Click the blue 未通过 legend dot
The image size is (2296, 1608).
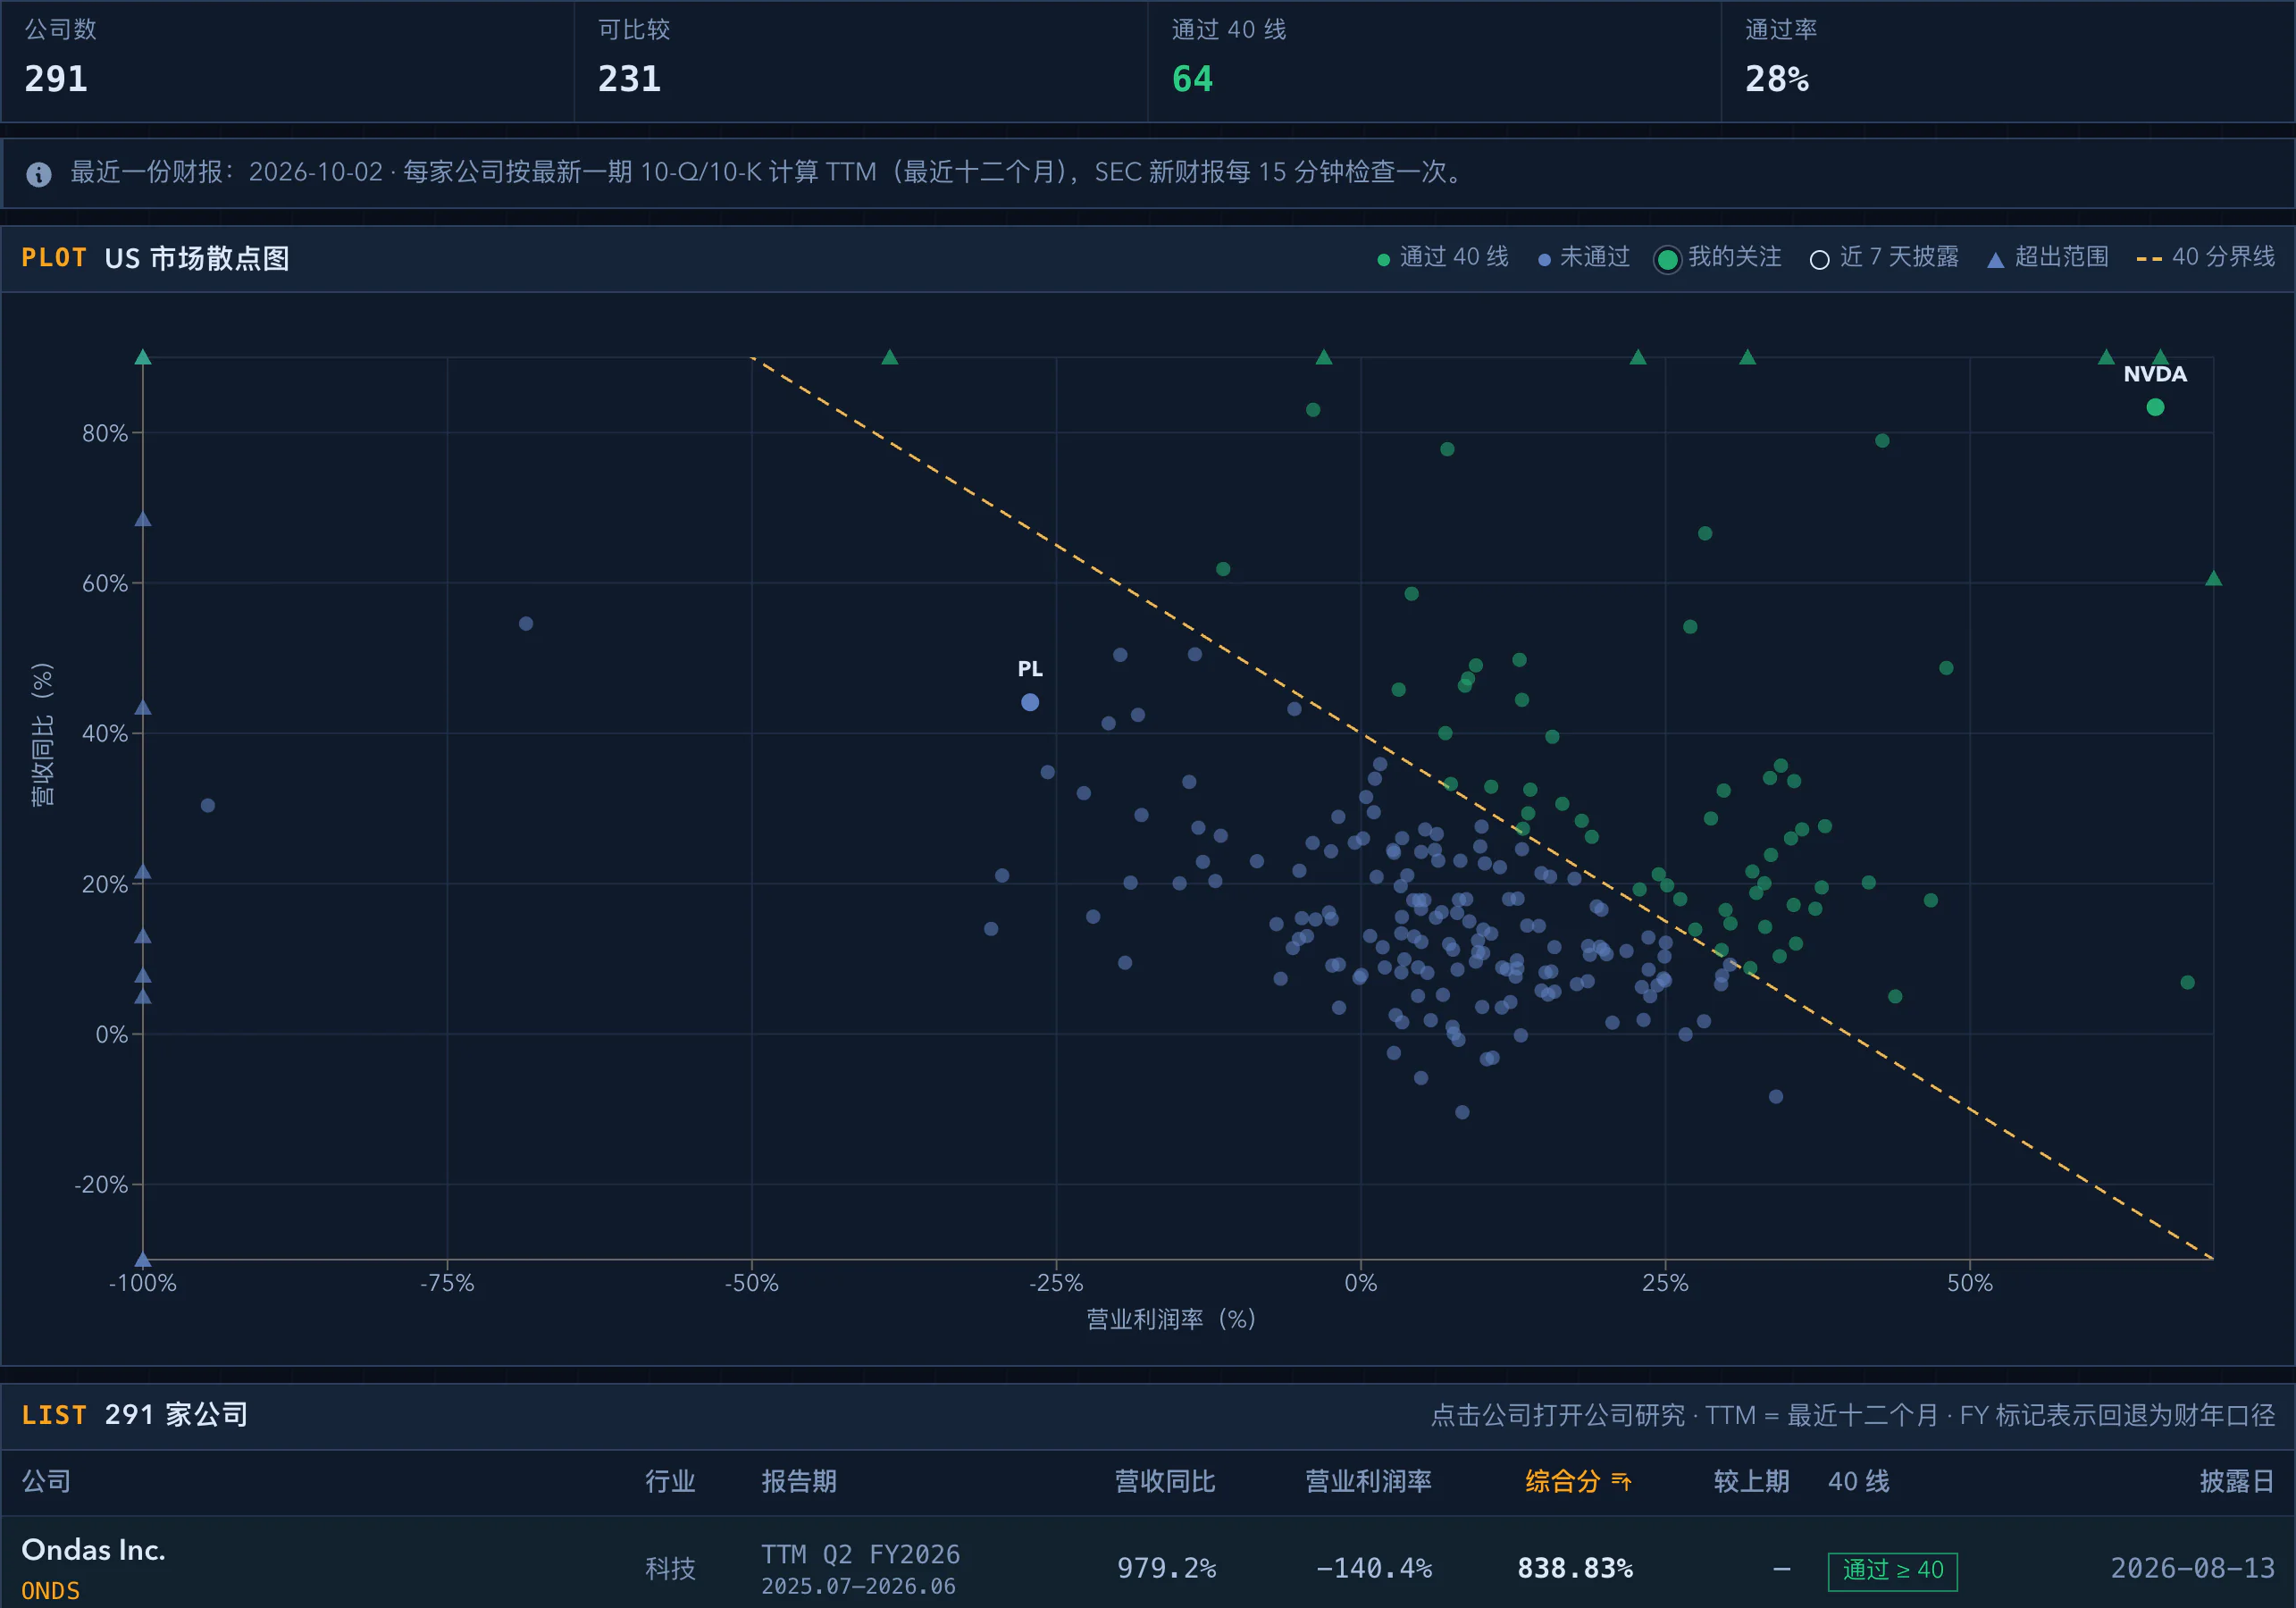tap(1544, 260)
